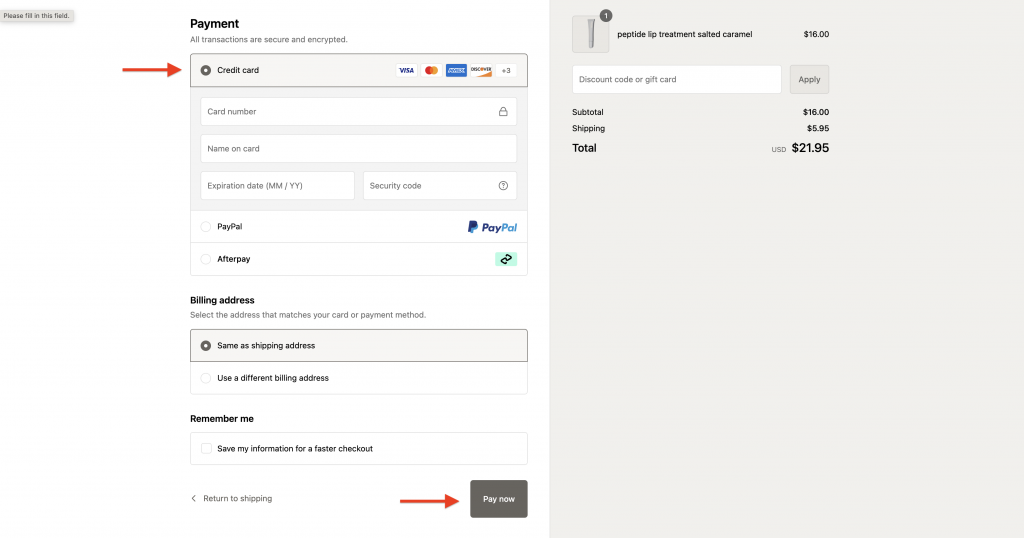Screen dimensions: 1024x538
Task: Select Same as shipping address option
Action: point(206,346)
